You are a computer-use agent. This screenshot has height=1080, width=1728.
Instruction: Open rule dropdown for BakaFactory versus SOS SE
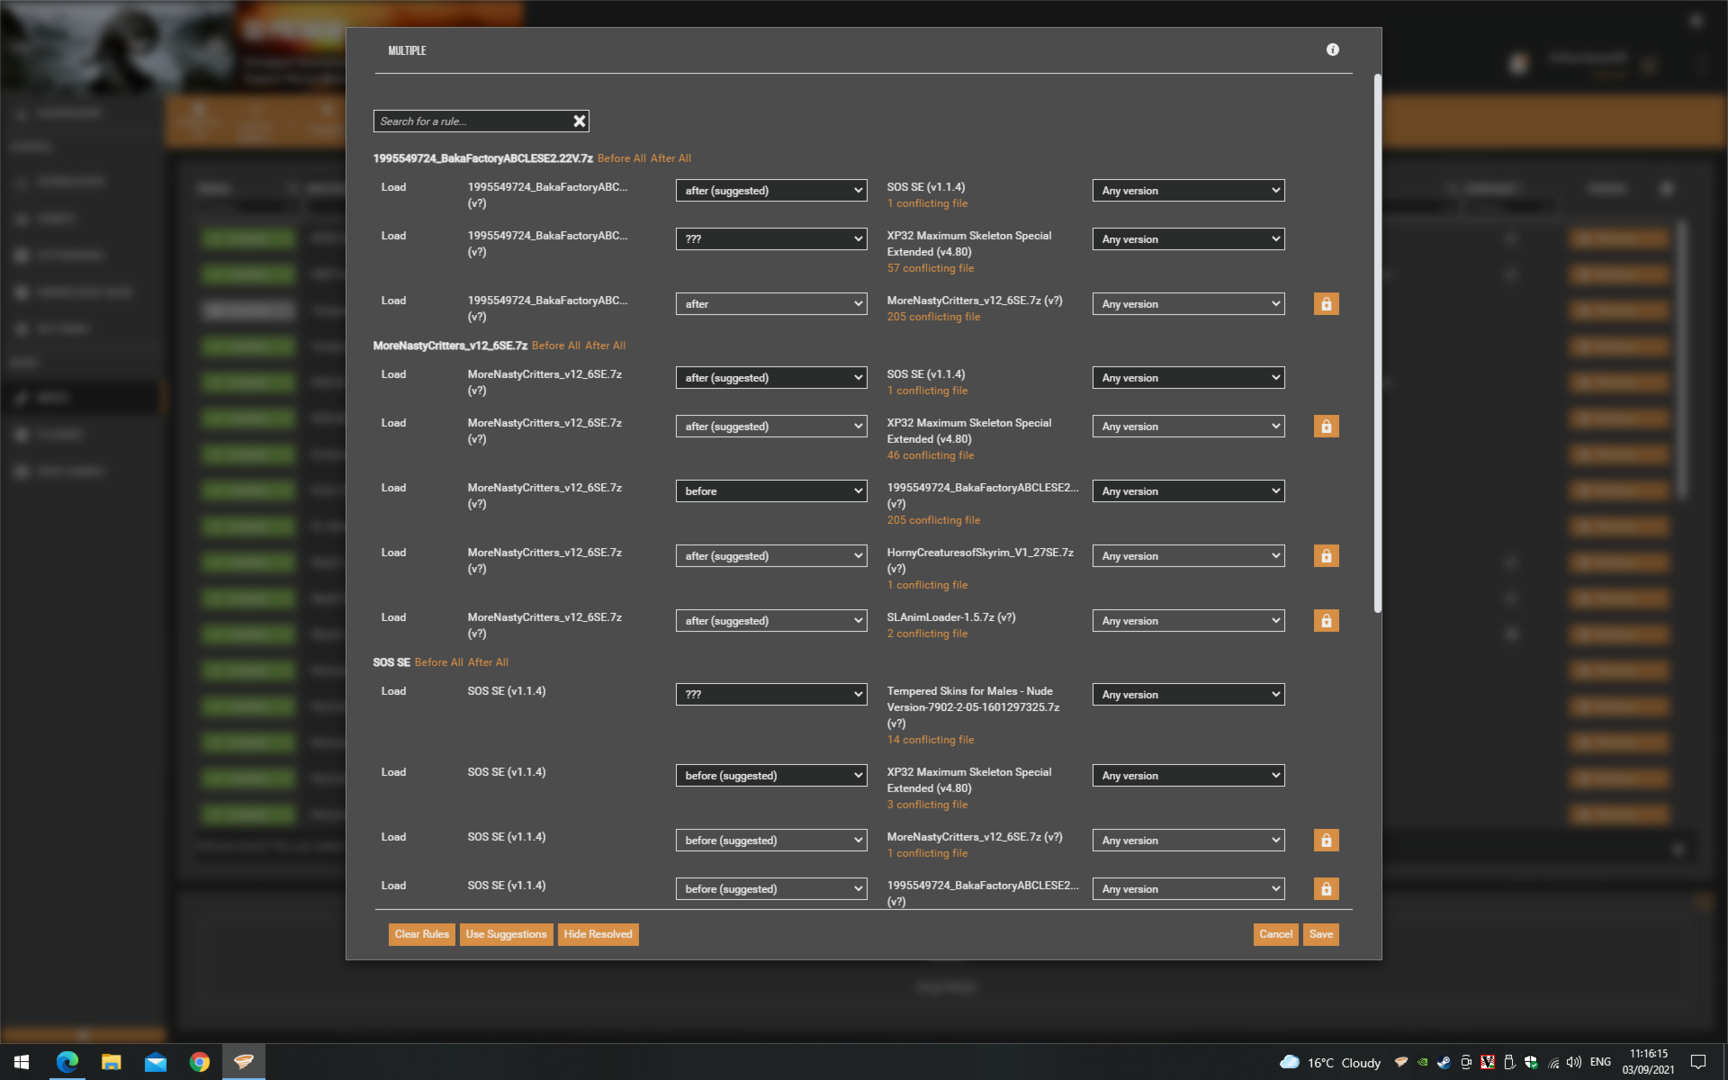pyautogui.click(x=771, y=191)
